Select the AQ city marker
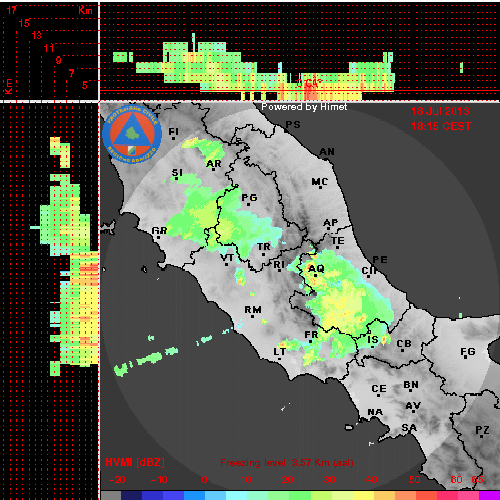The image size is (500, 500). (316, 275)
